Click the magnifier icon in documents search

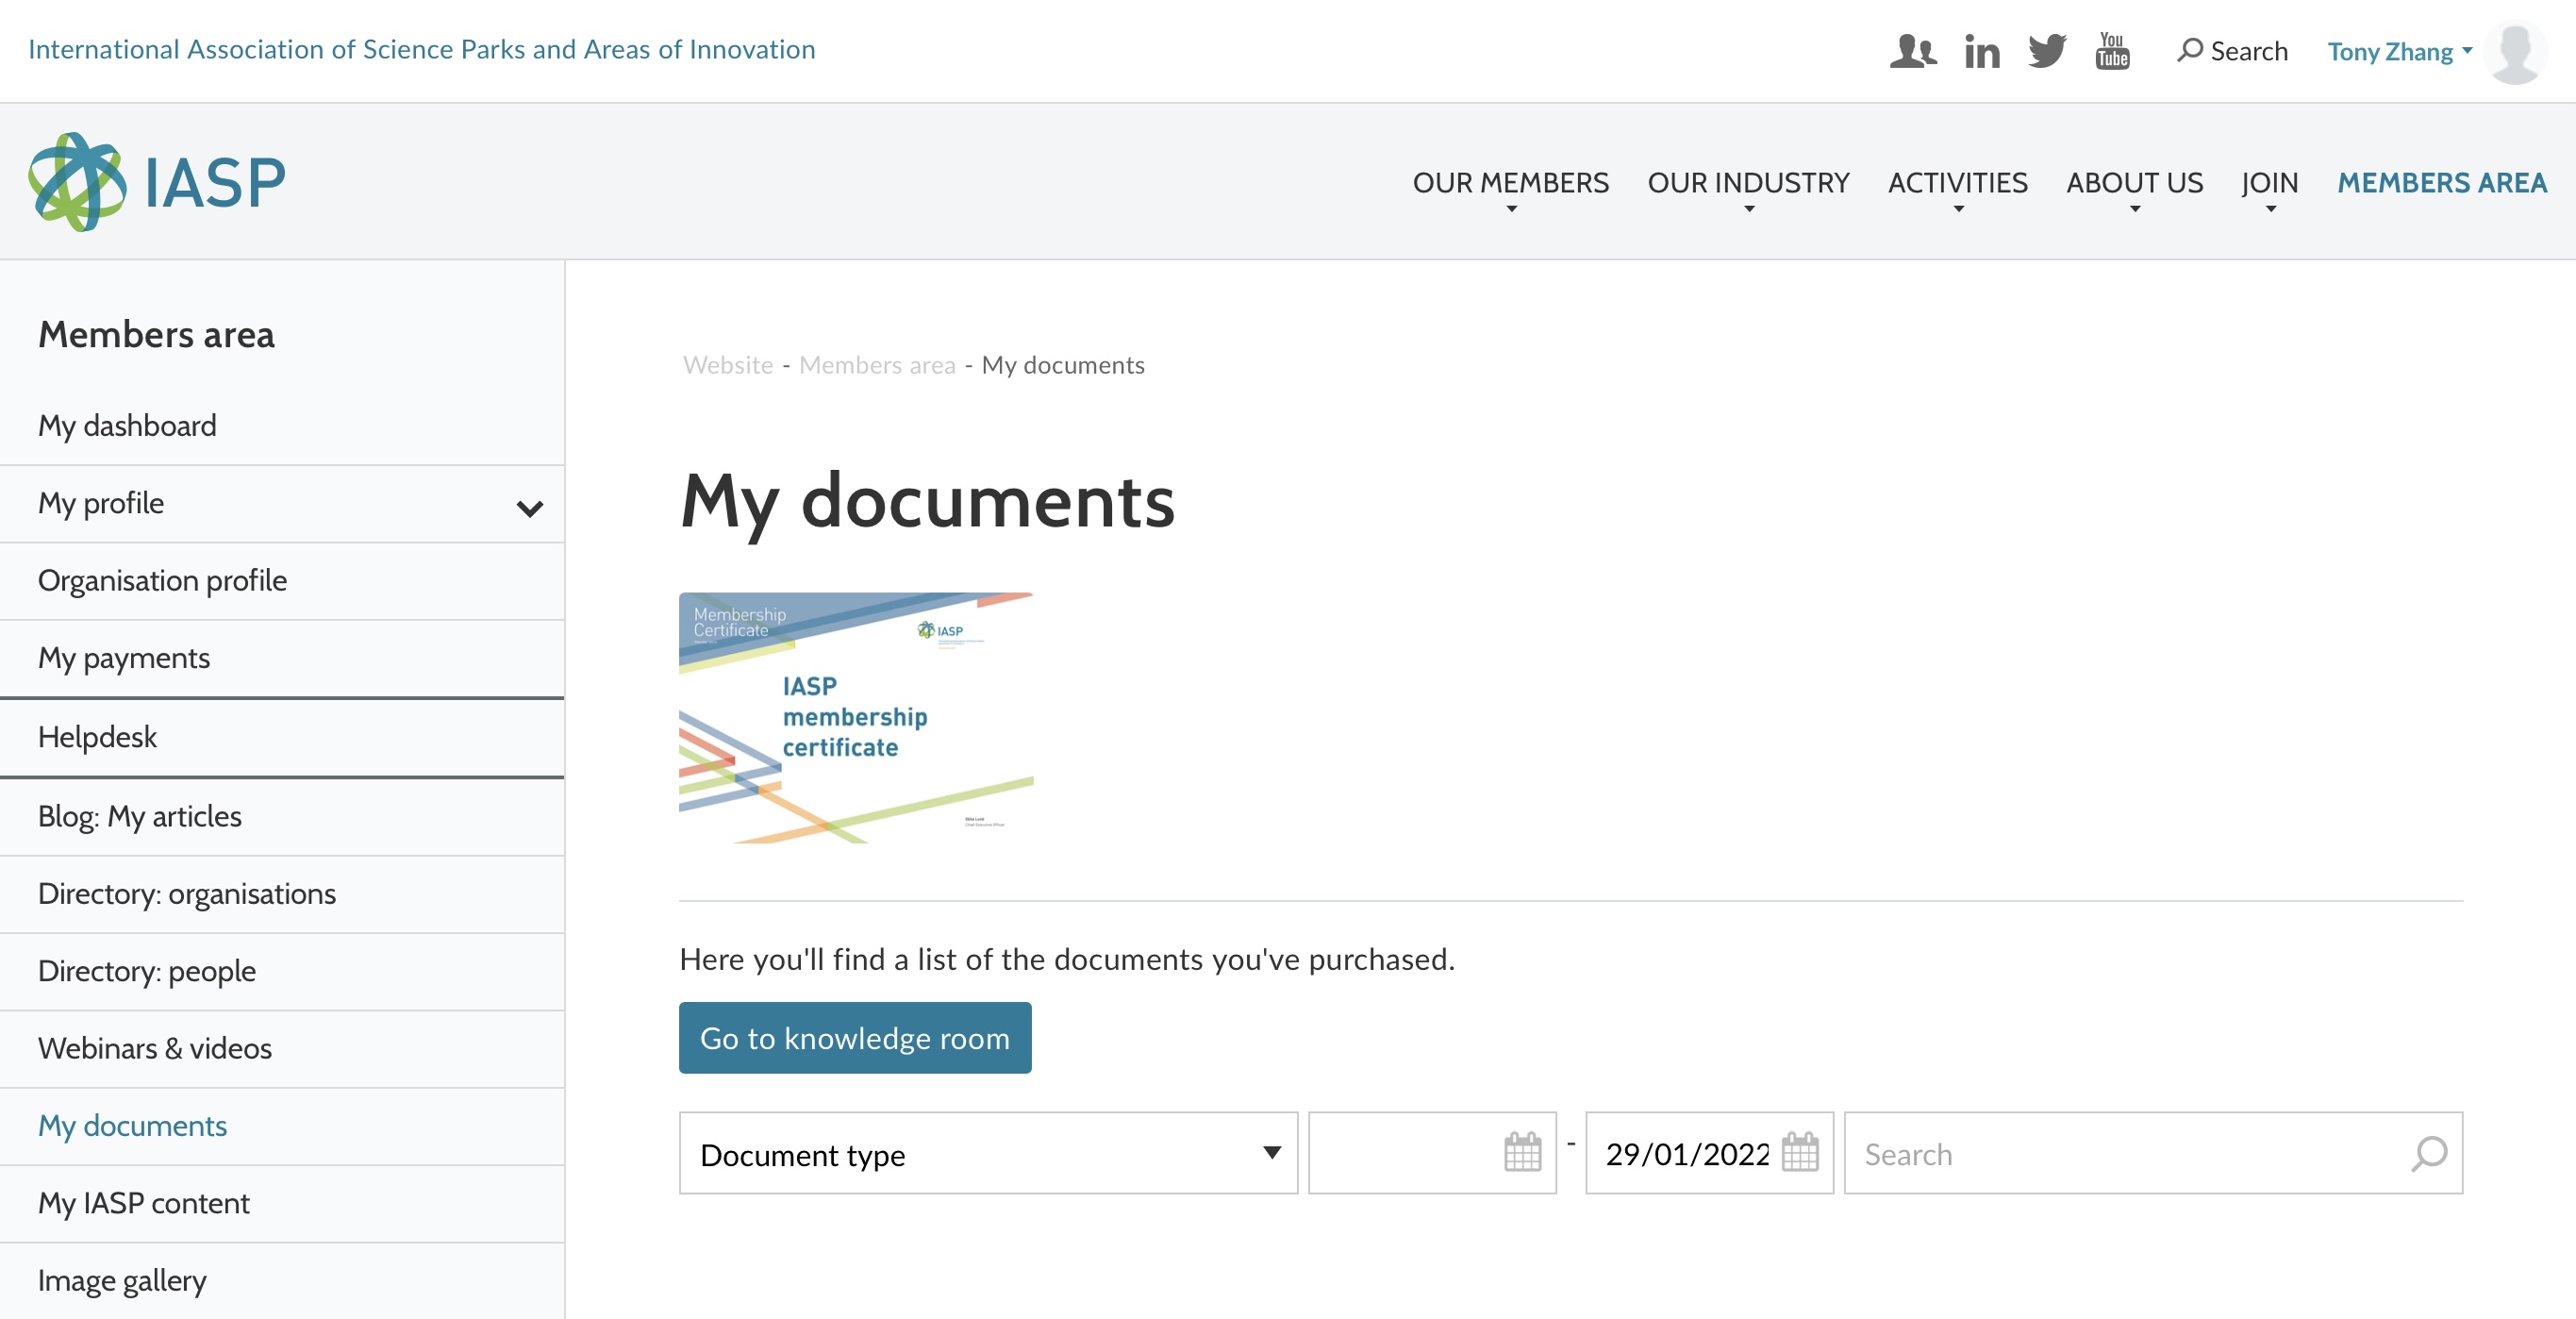click(x=2428, y=1153)
